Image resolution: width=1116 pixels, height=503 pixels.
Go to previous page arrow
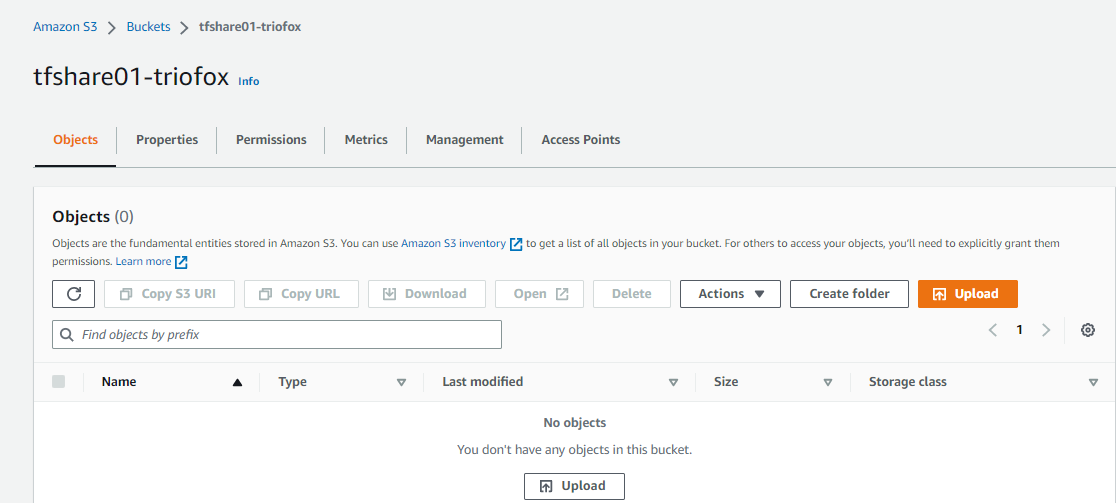[993, 330]
